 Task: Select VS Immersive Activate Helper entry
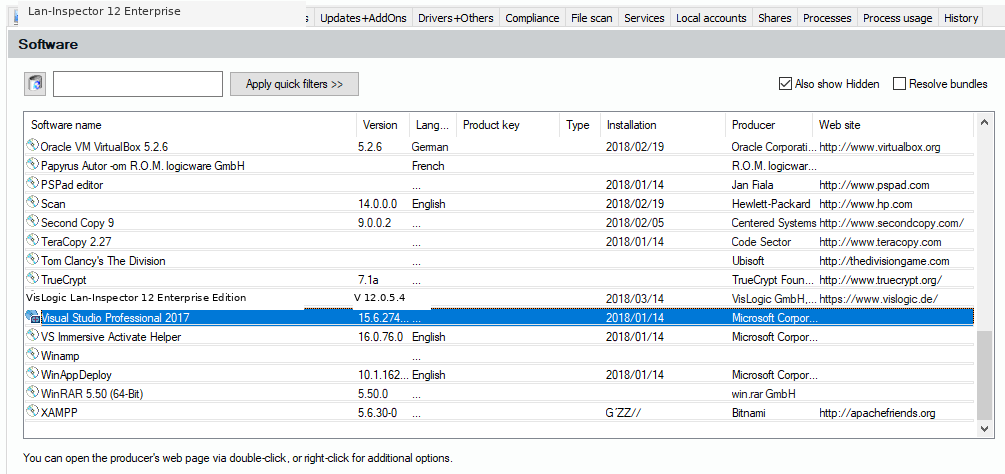pyautogui.click(x=499, y=337)
